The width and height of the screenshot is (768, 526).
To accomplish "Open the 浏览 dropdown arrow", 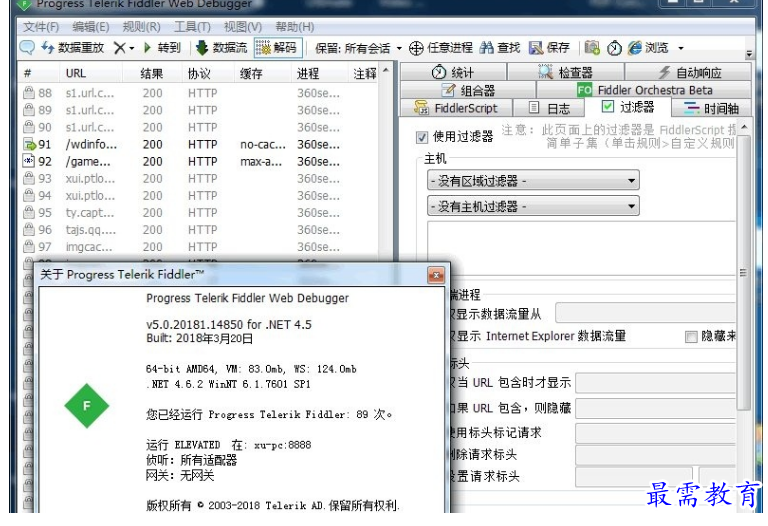I will click(681, 48).
